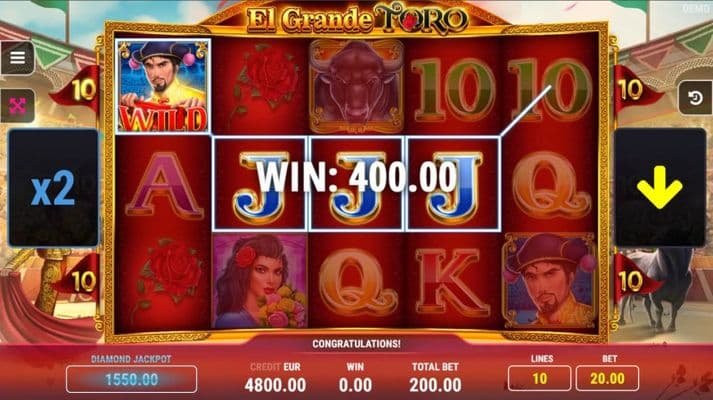Toggle fullscreen with the pink arrows icon
Viewport: 713px width, 400px height.
[17, 106]
